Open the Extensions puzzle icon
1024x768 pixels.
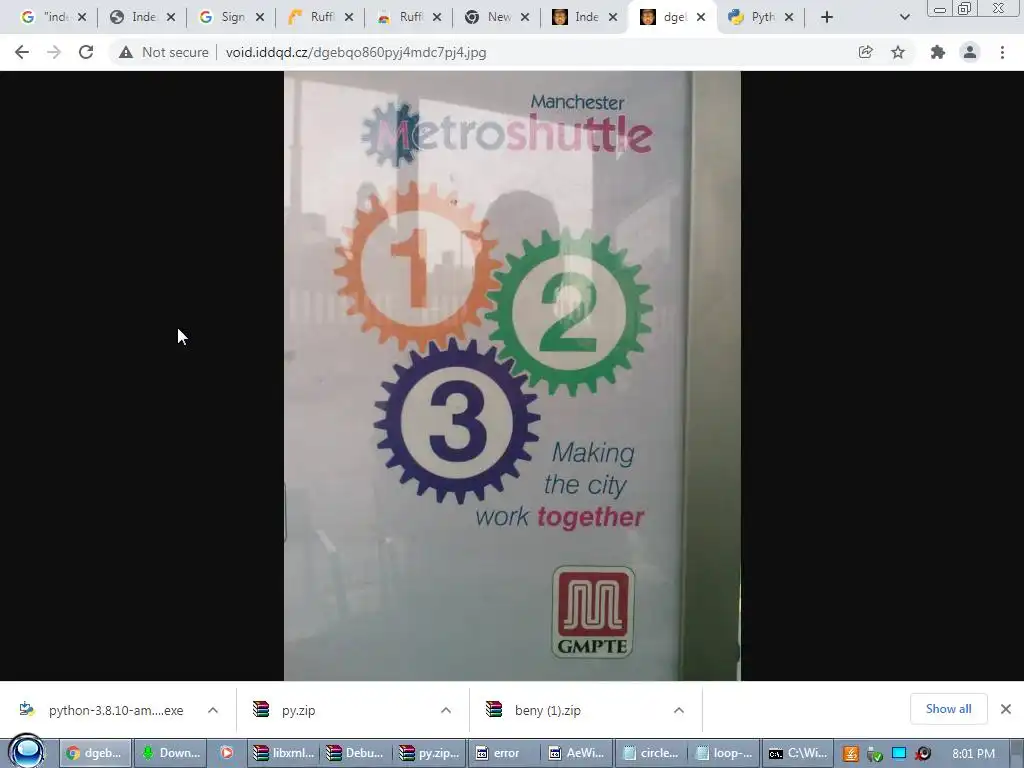coord(938,52)
